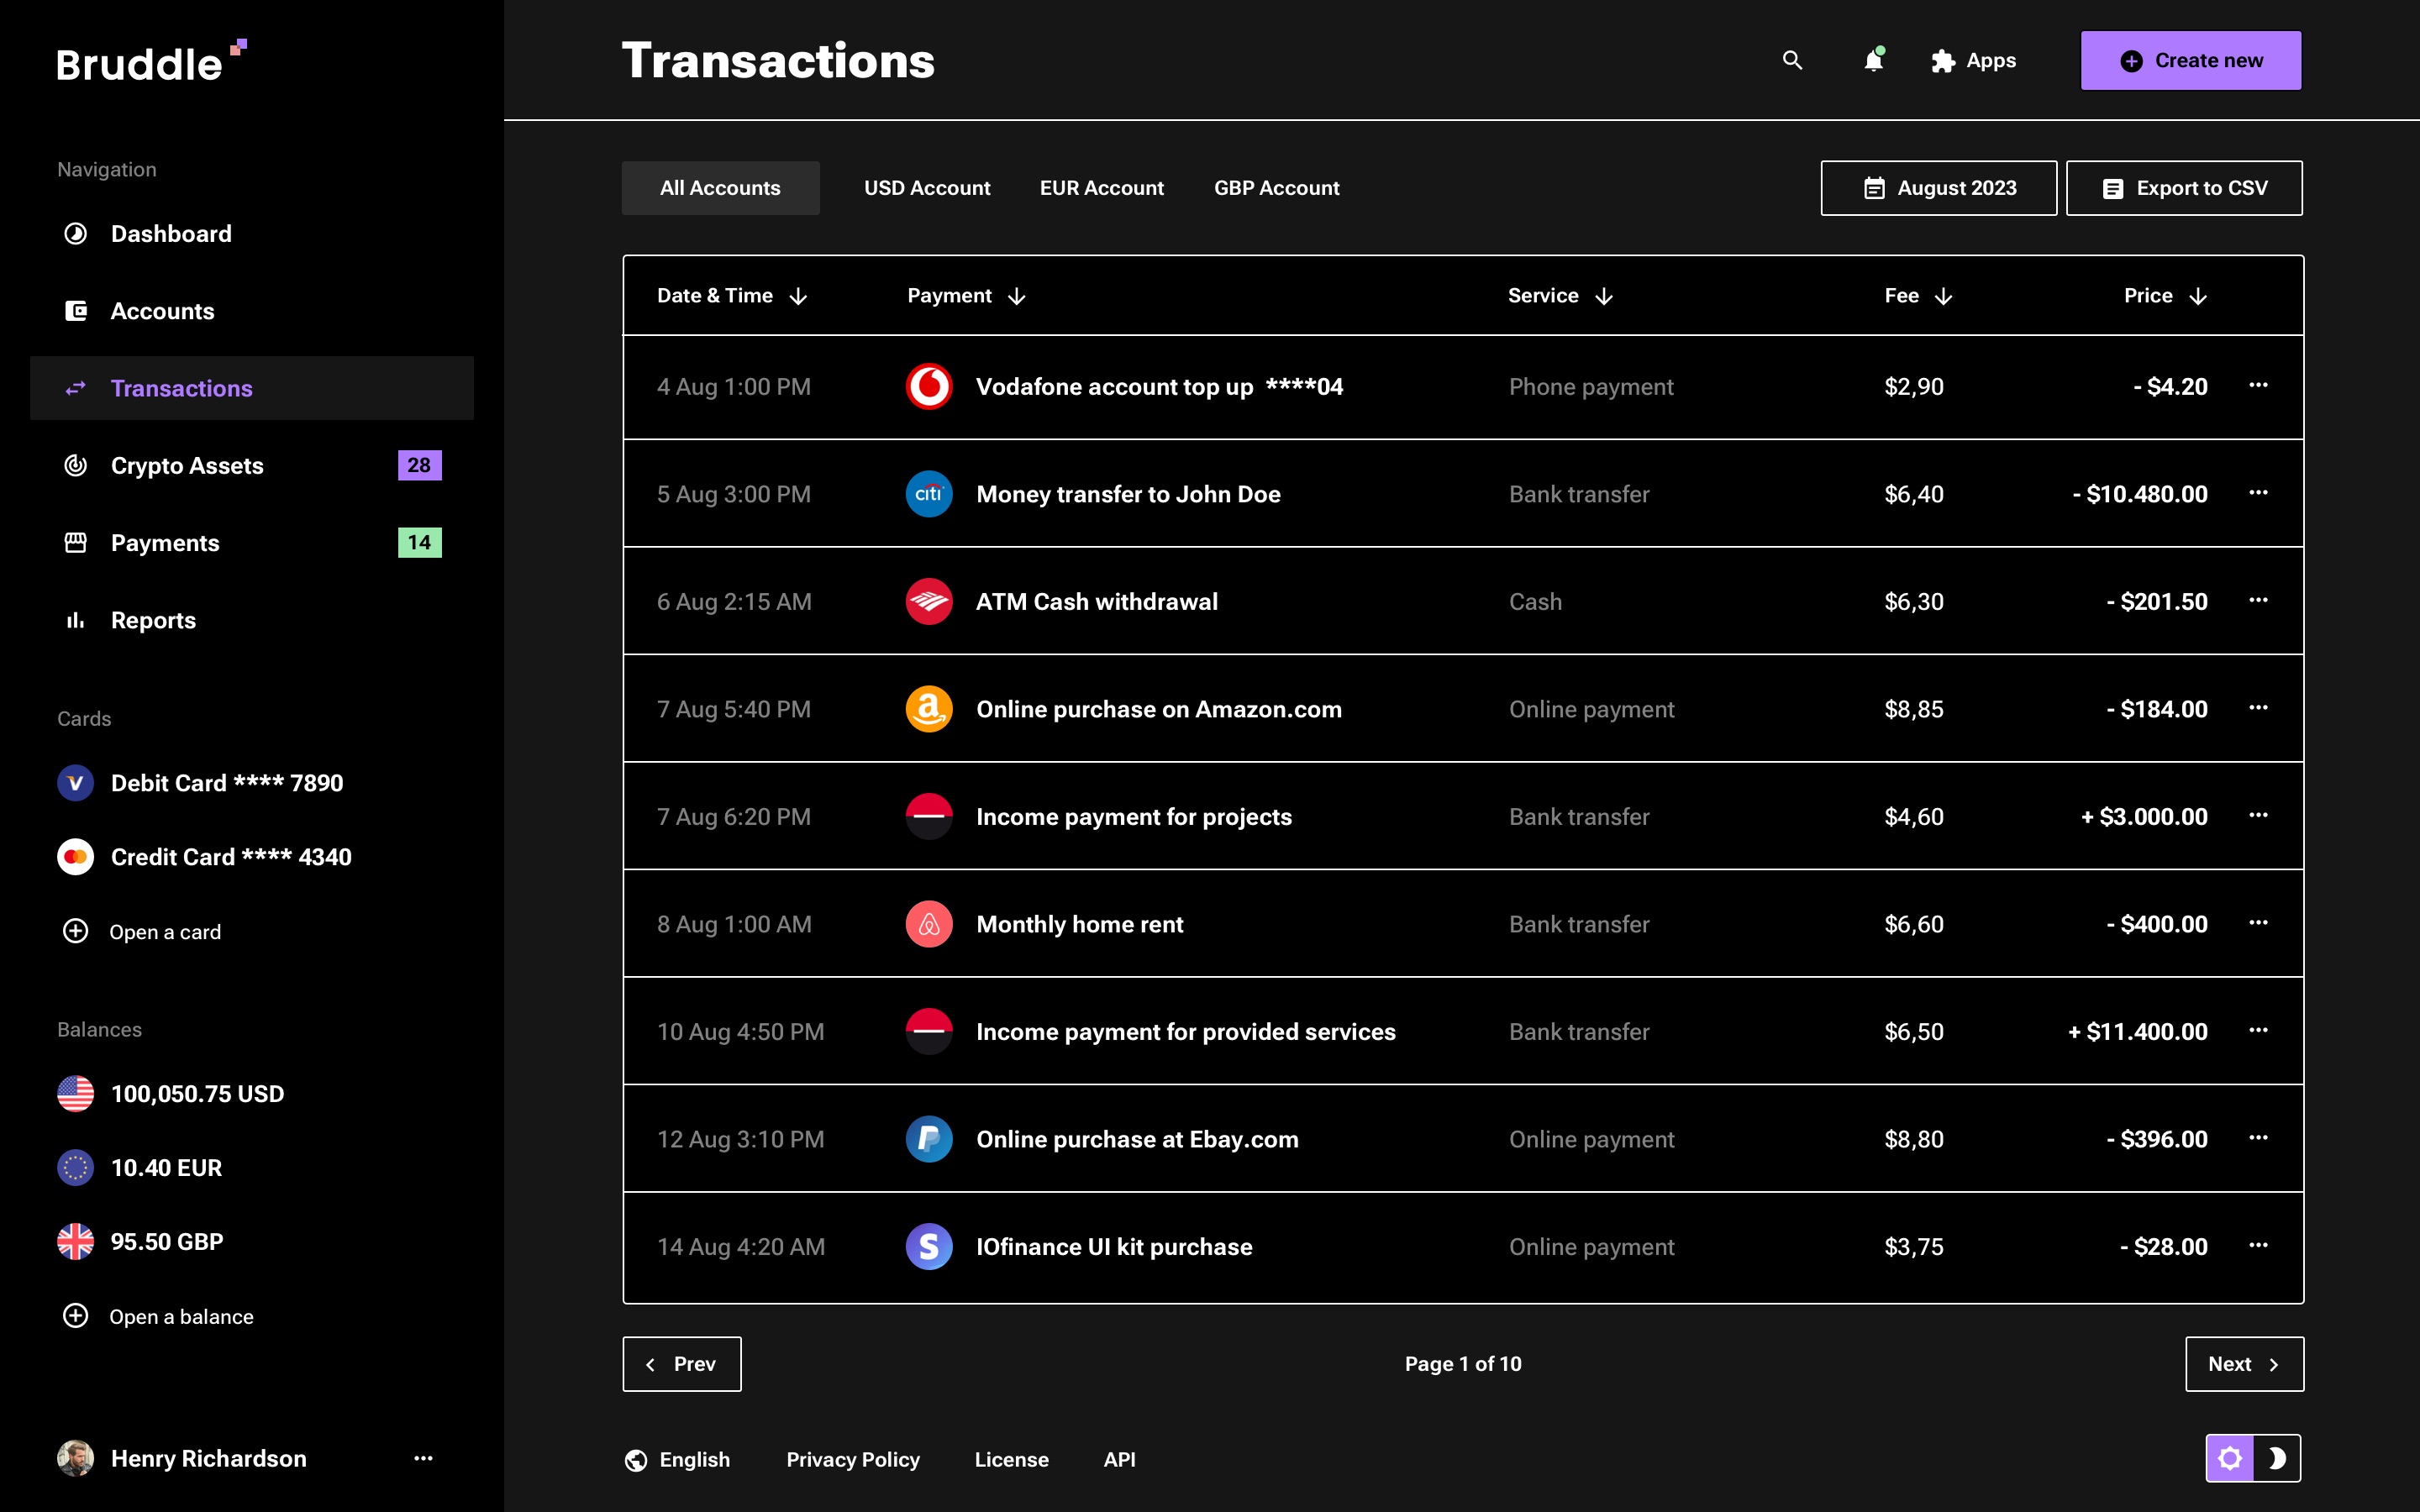The image size is (2420, 1512).
Task: Click the globe icon next to English
Action: pyautogui.click(x=636, y=1460)
